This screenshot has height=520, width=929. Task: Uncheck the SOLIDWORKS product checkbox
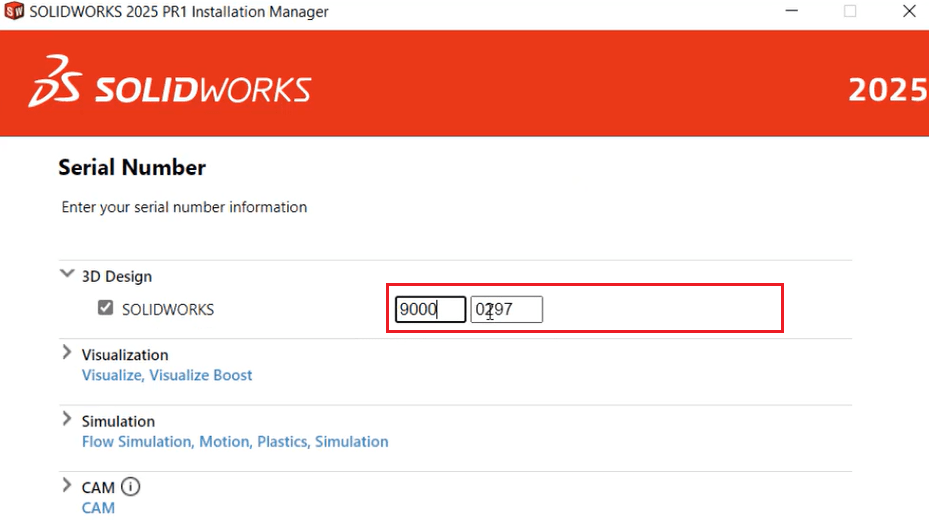coord(105,309)
